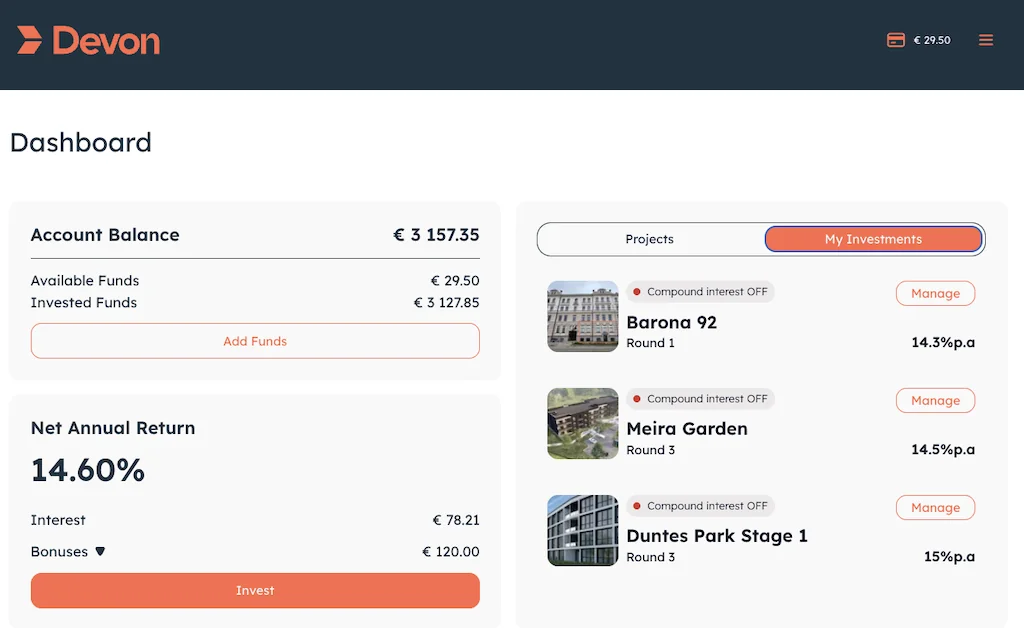Manage the Barona 92 investment
Viewport: 1024px width, 628px height.
click(x=935, y=293)
